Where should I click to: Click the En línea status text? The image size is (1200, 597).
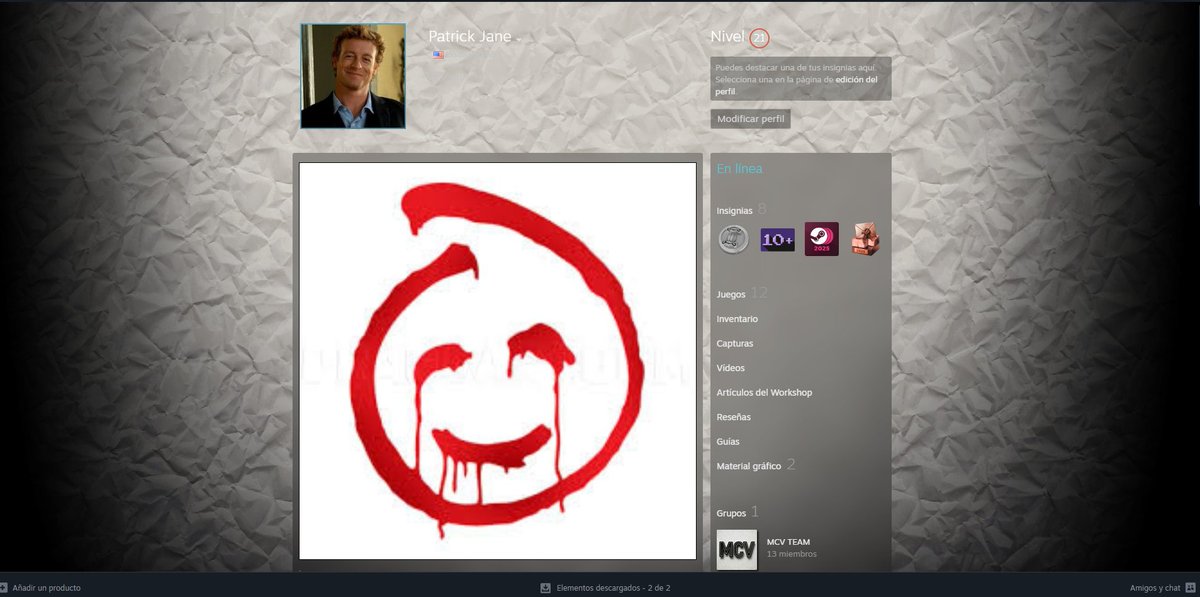pos(739,169)
